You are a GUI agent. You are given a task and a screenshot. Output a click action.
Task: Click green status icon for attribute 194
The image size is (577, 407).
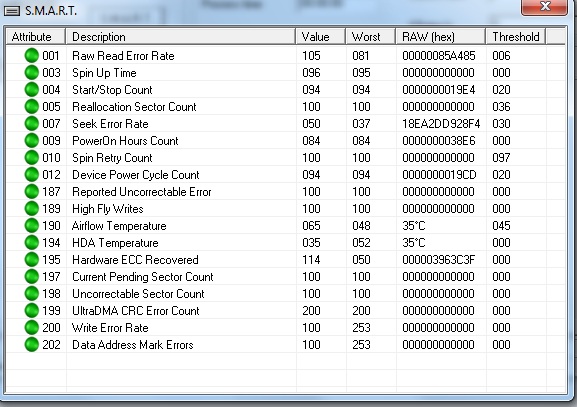coord(32,243)
